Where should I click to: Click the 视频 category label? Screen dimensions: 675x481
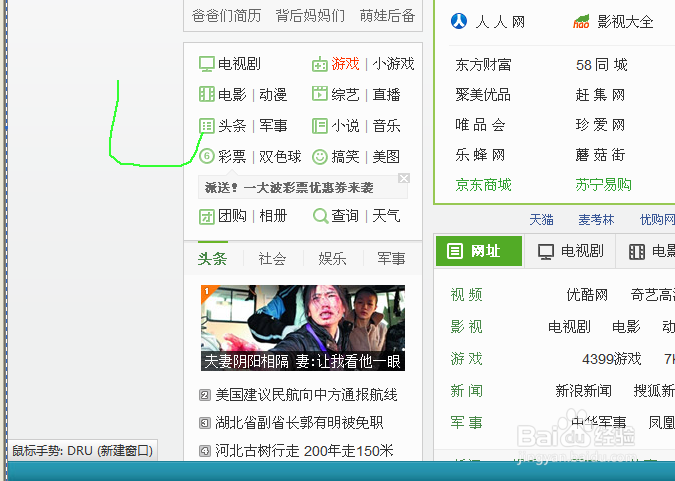pos(467,295)
